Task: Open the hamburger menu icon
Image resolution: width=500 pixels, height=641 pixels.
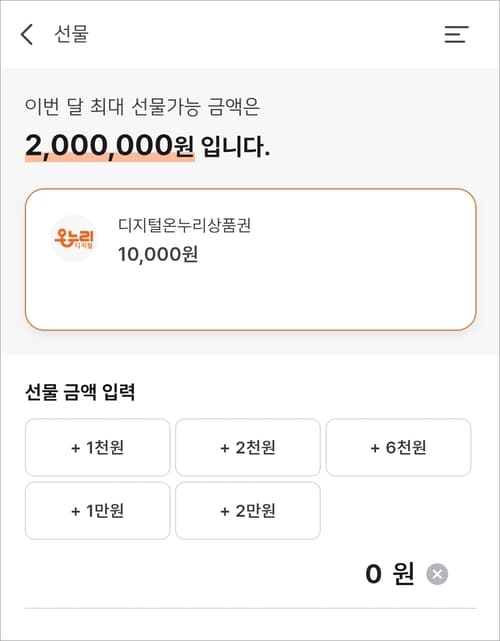Action: coord(456,34)
